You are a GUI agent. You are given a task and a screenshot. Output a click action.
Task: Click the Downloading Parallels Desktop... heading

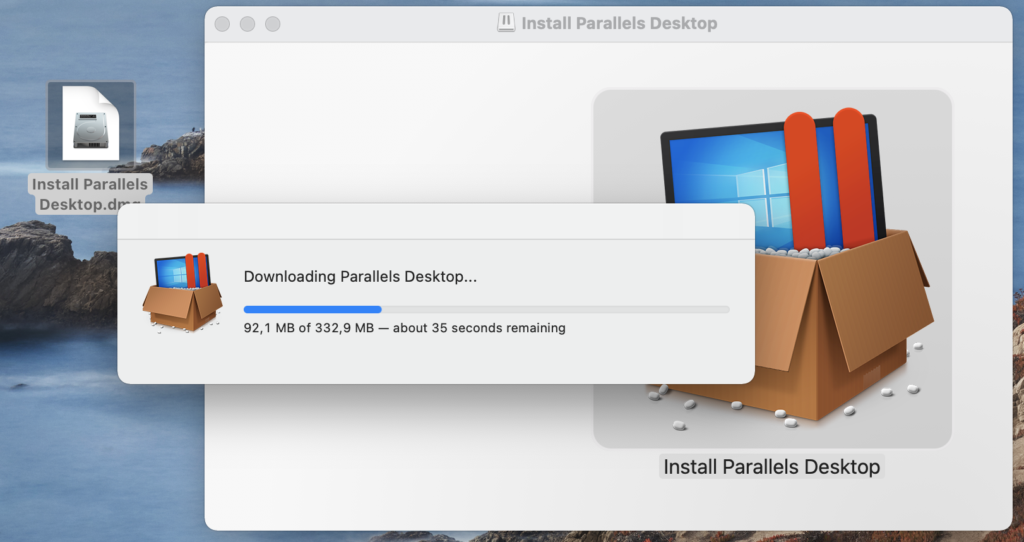point(360,277)
